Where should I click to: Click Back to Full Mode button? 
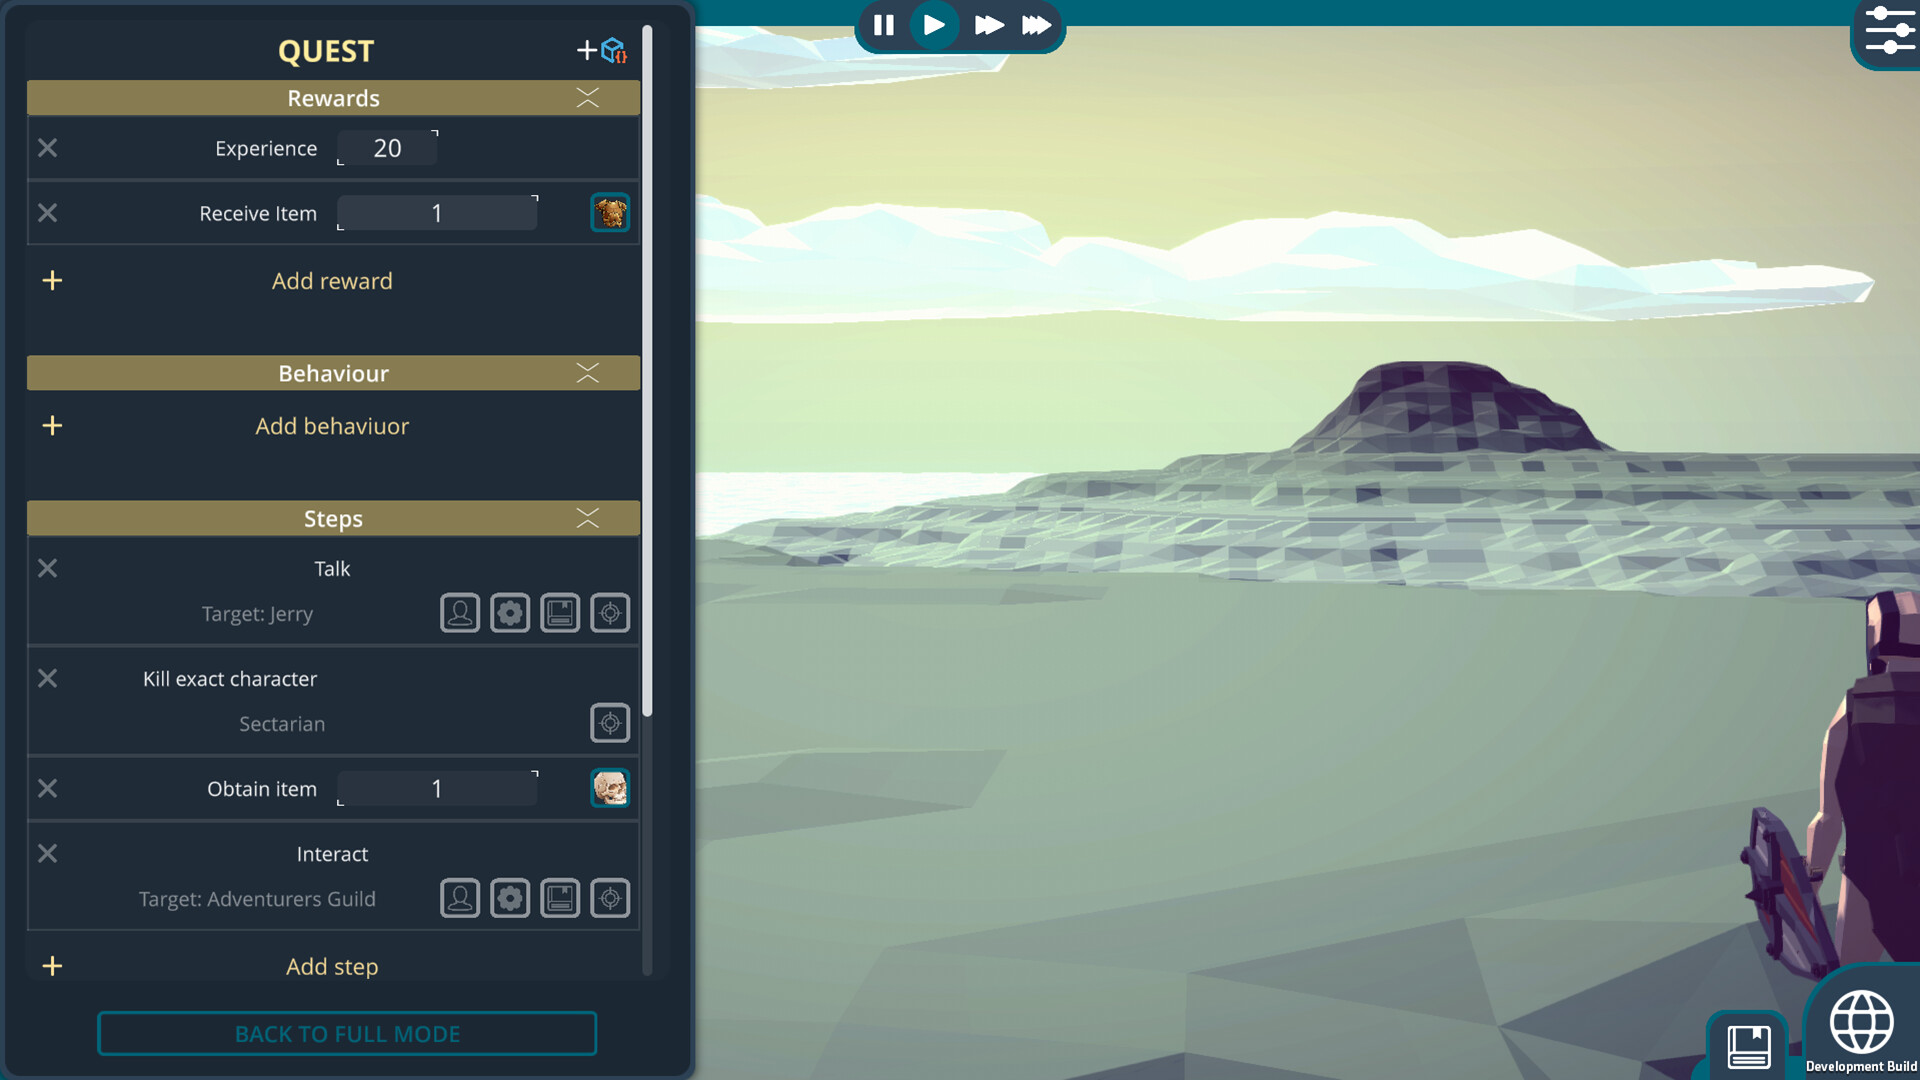pyautogui.click(x=347, y=1034)
